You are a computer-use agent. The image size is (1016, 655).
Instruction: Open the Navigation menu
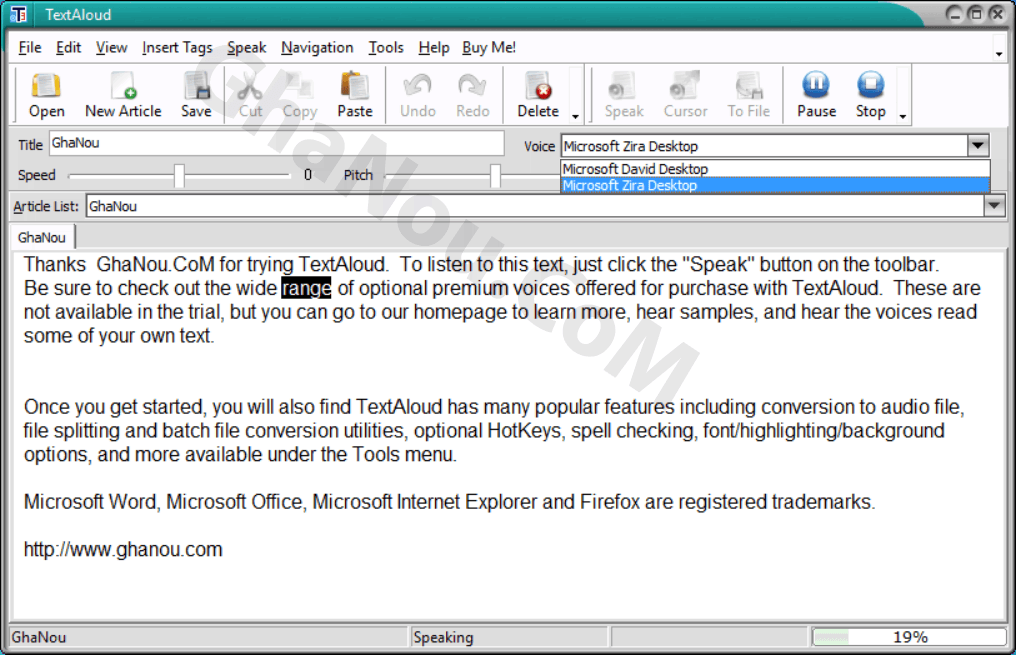317,47
